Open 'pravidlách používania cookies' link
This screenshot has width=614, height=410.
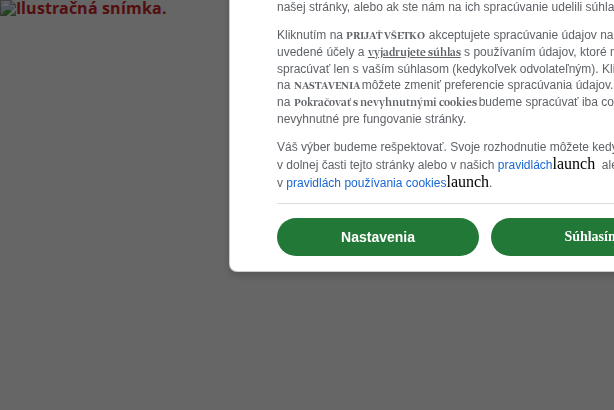coord(366,183)
